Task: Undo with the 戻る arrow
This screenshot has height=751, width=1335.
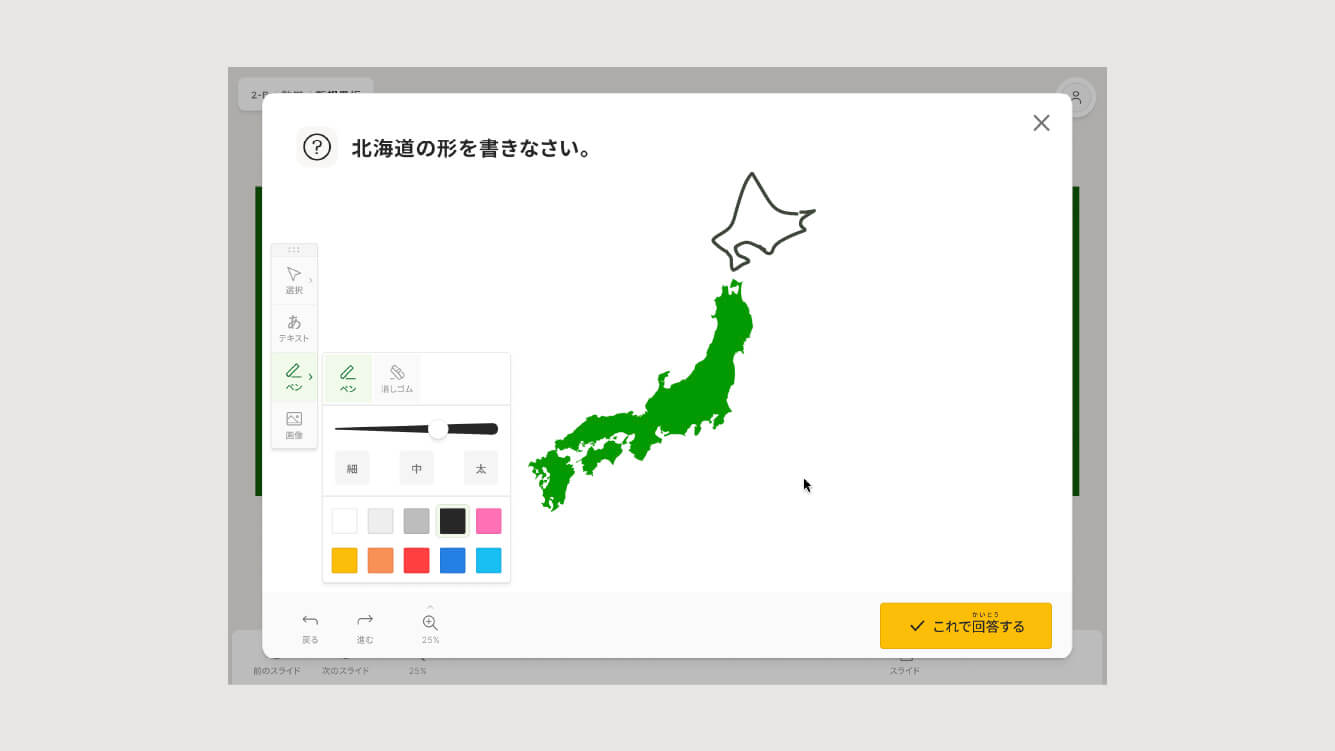Action: pos(310,627)
